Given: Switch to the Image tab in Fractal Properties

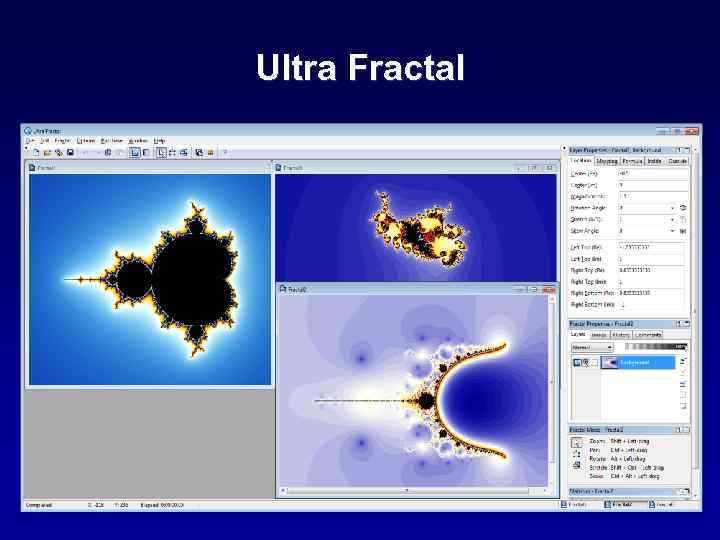Looking at the screenshot, I should (x=598, y=335).
